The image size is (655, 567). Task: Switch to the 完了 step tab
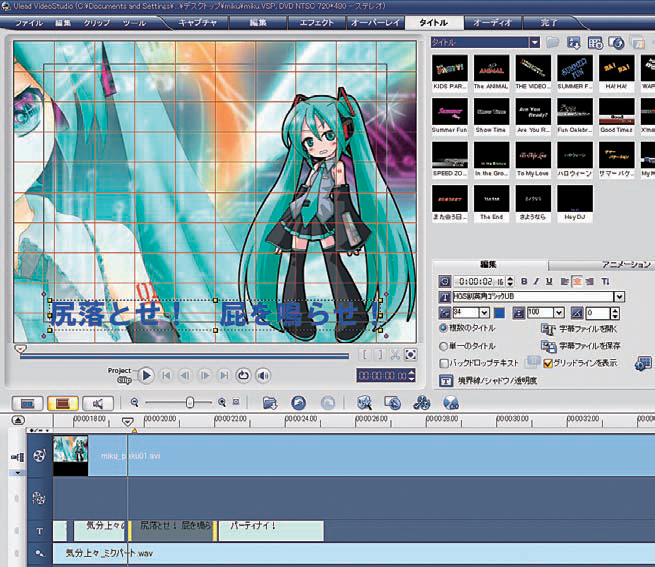pos(549,23)
